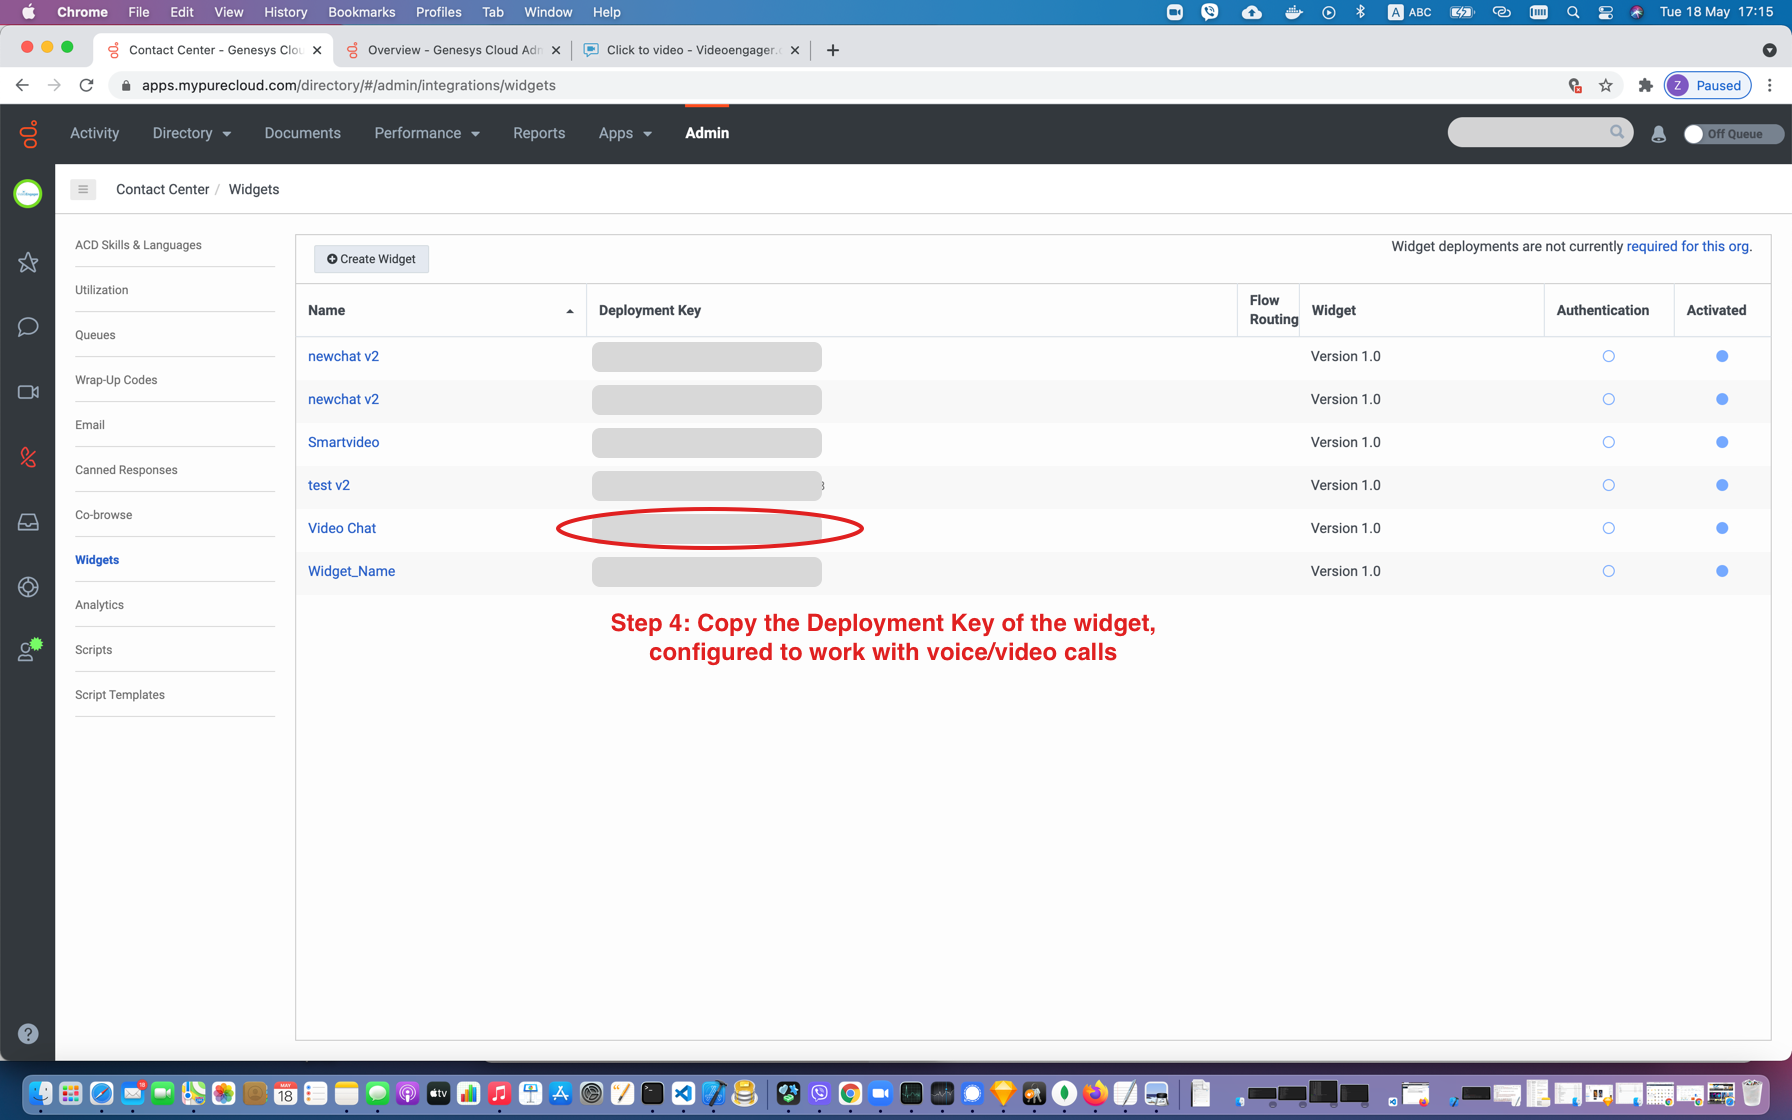1792x1120 pixels.
Task: Open the Activity tab
Action: tap(94, 133)
